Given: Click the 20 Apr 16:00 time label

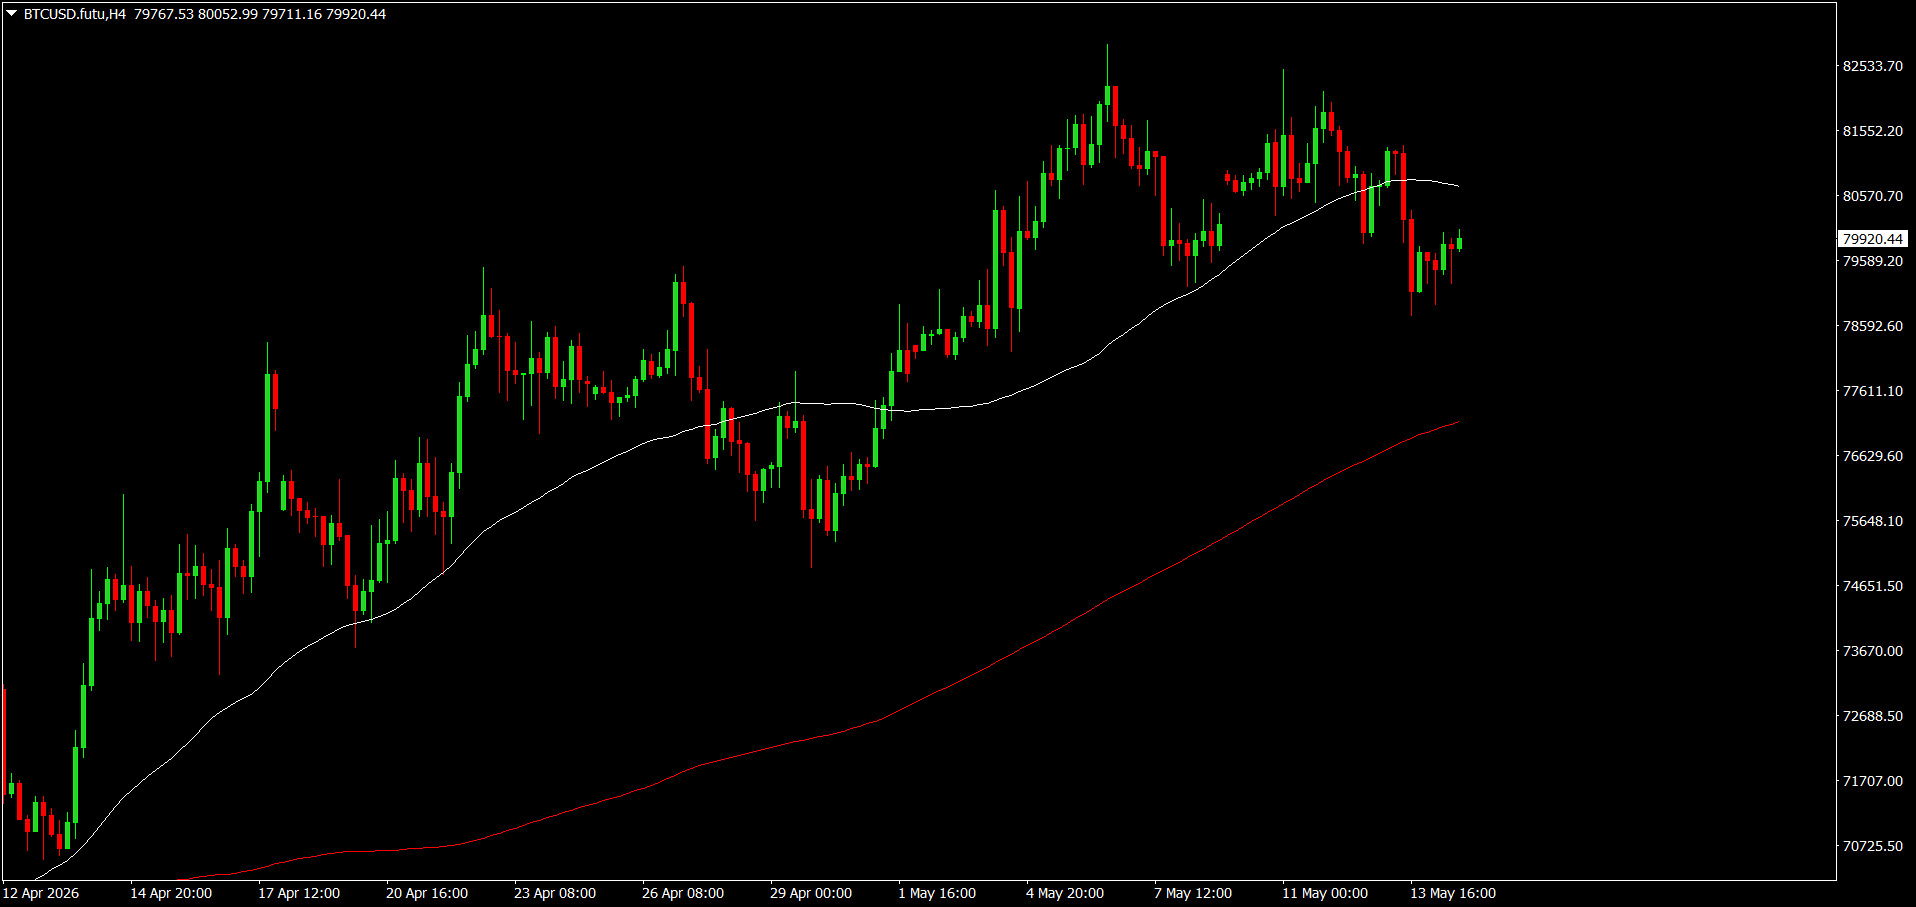Looking at the screenshot, I should [x=427, y=893].
